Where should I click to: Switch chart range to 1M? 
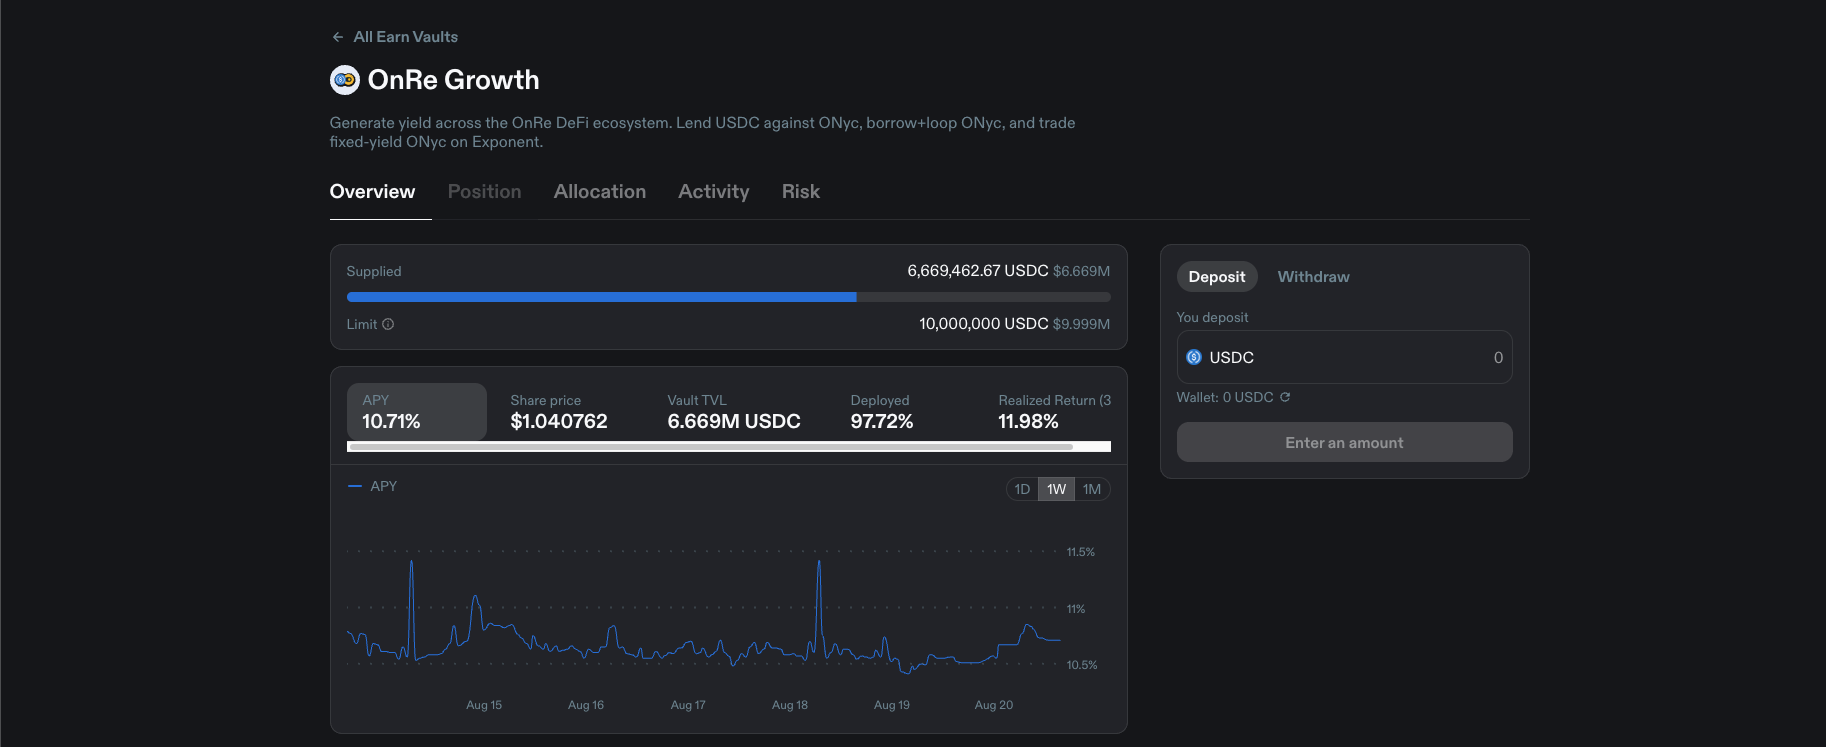(1092, 489)
